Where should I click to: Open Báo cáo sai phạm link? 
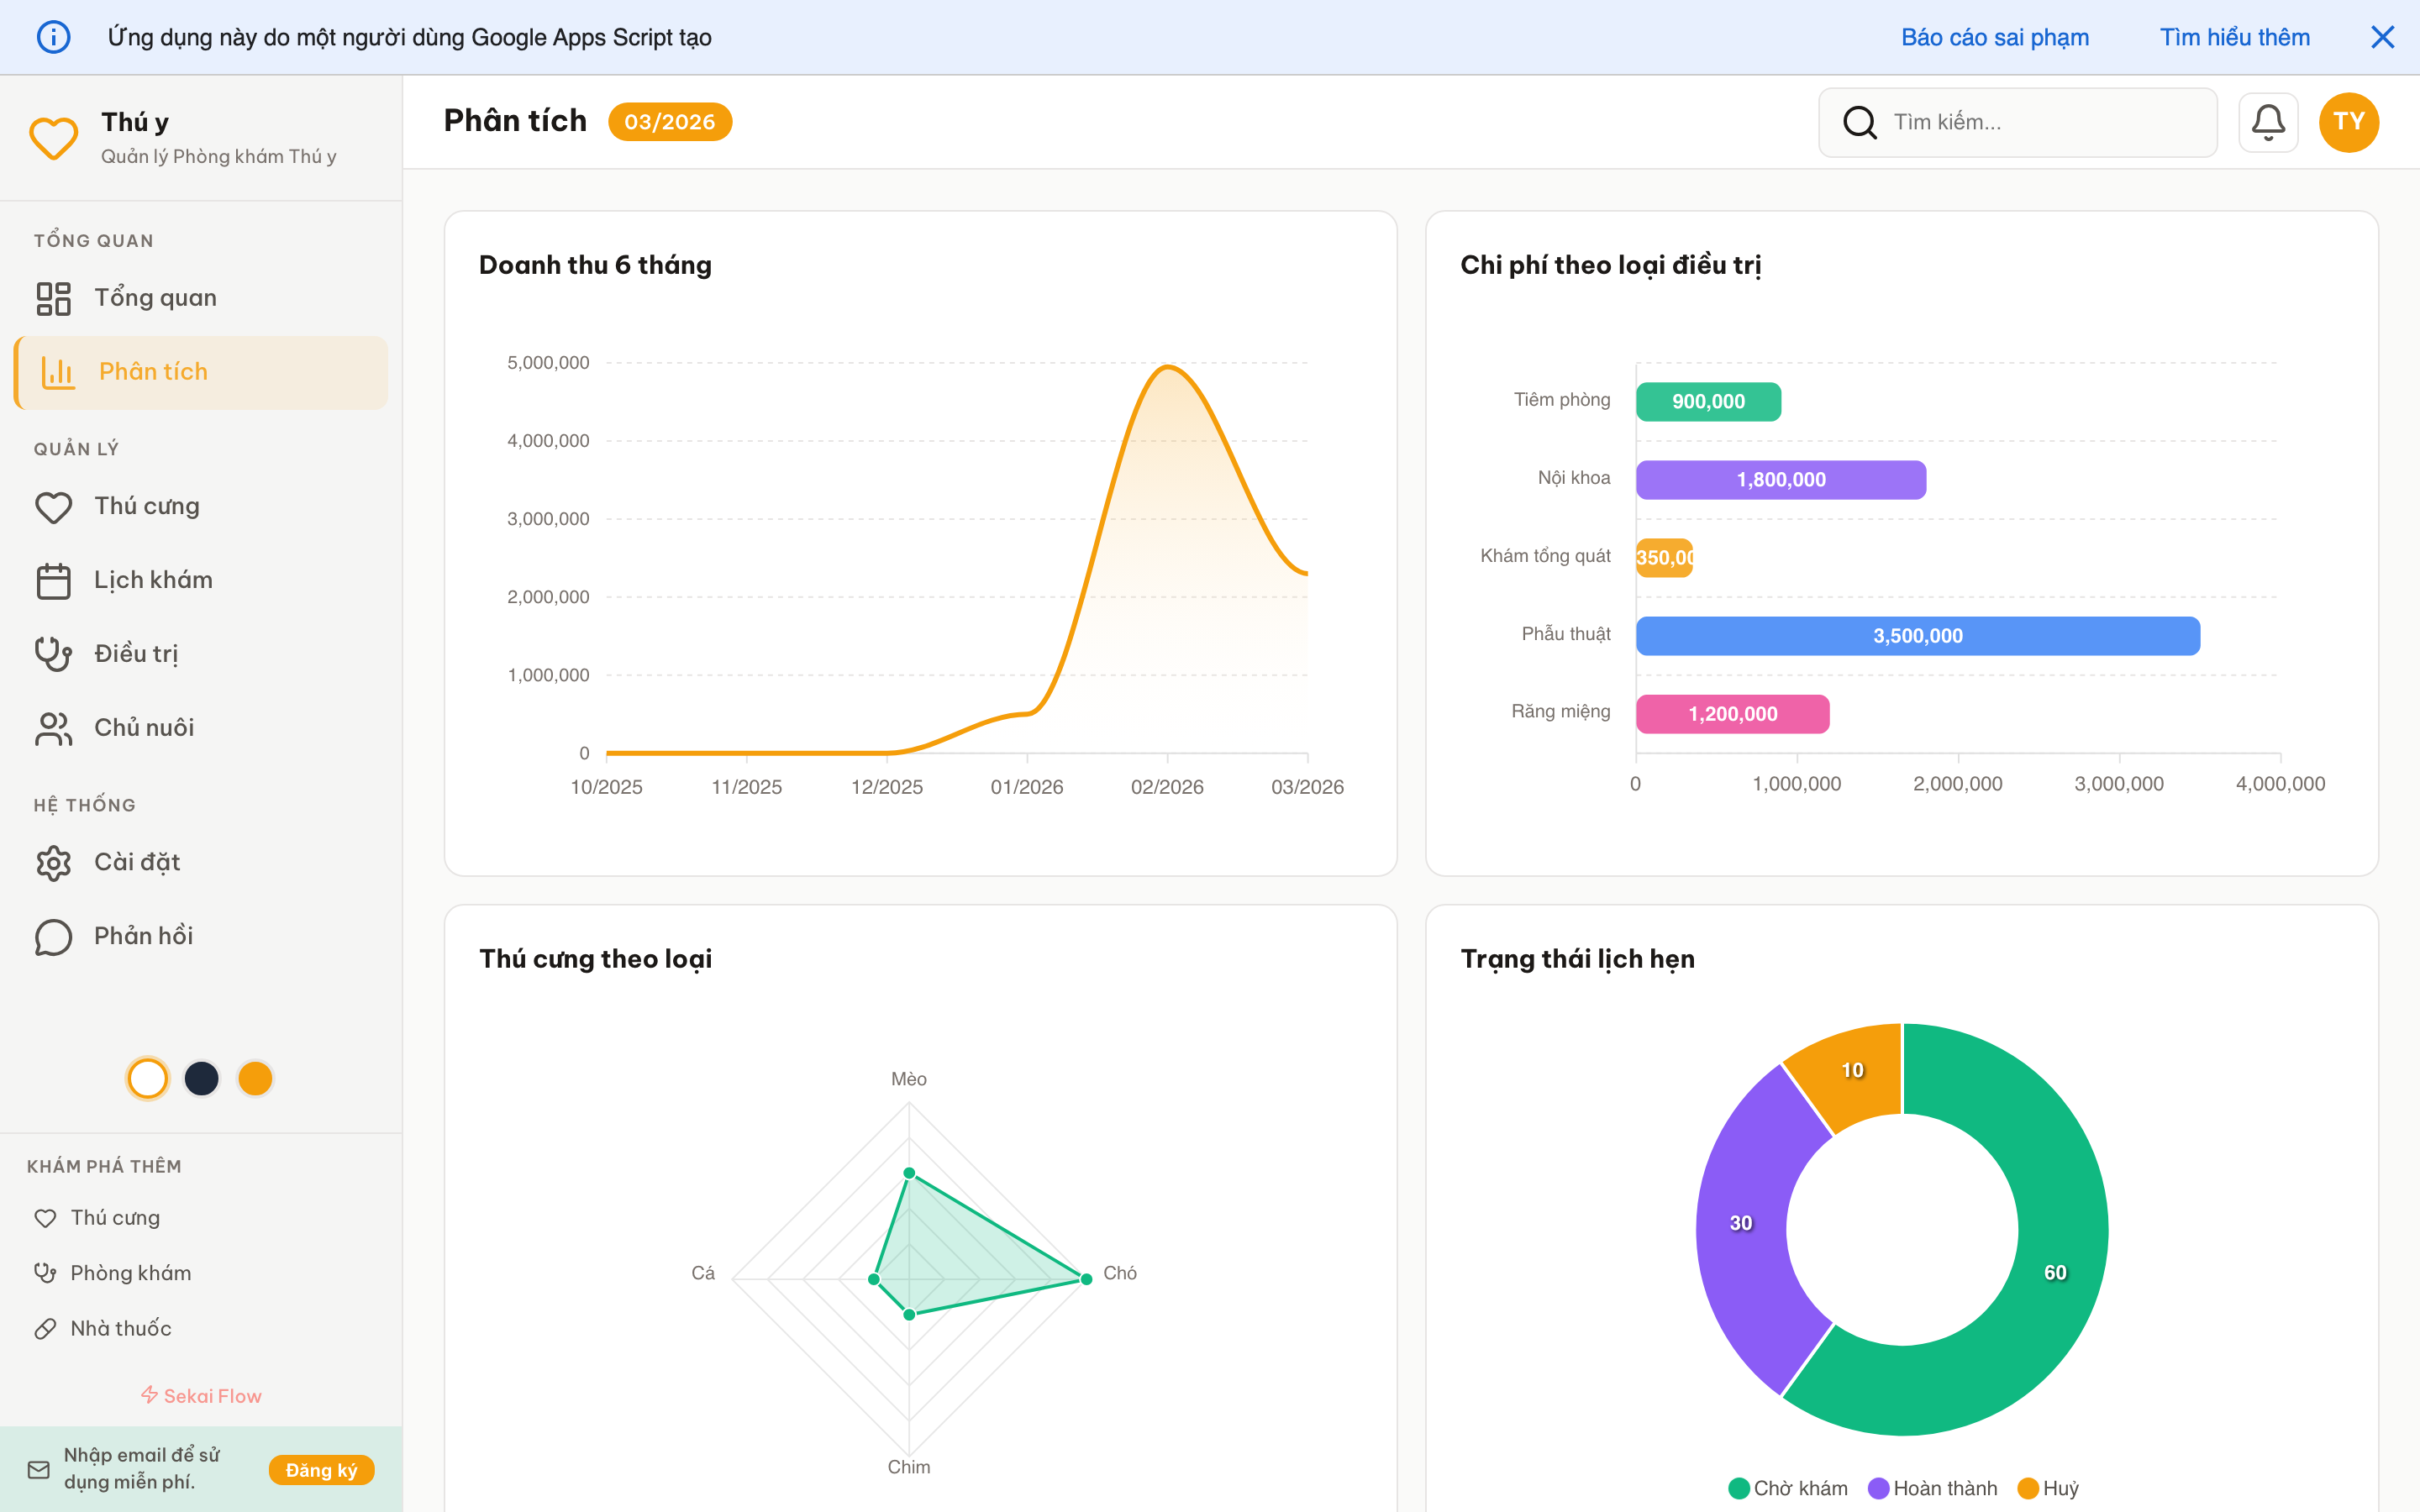pos(1994,37)
